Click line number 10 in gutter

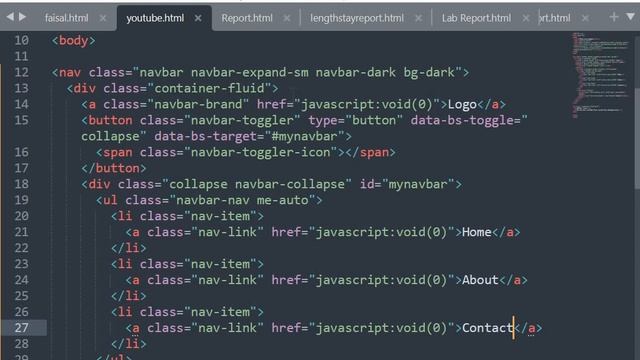point(22,40)
